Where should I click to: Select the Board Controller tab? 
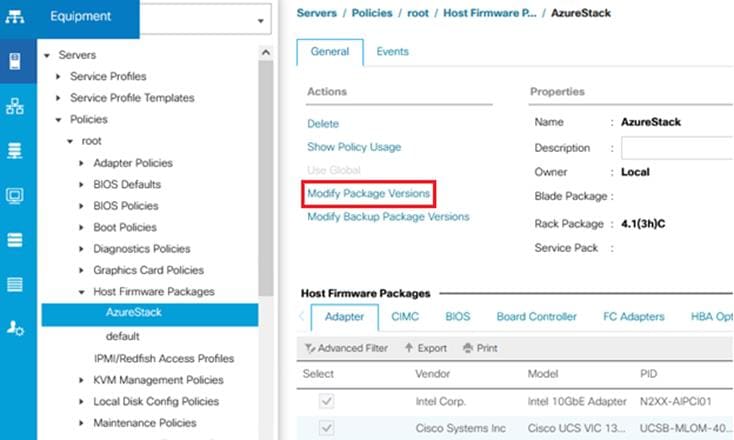(x=536, y=317)
